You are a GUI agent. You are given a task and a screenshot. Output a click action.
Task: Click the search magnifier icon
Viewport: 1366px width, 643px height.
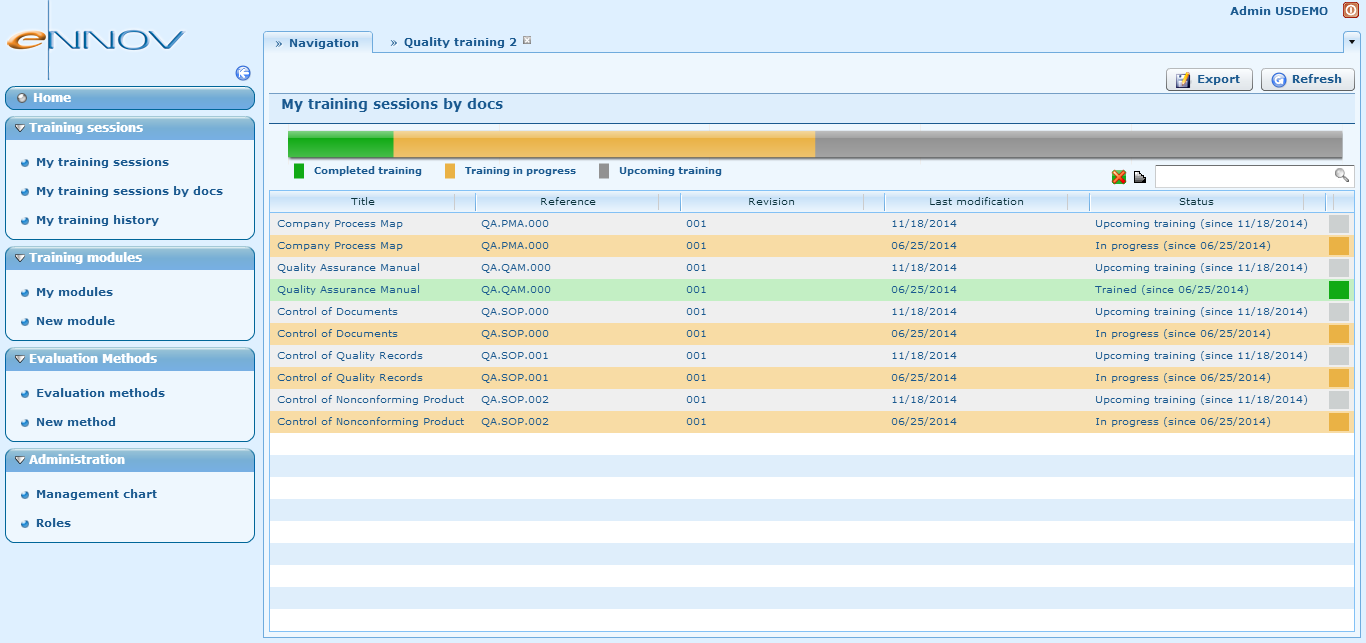1342,175
